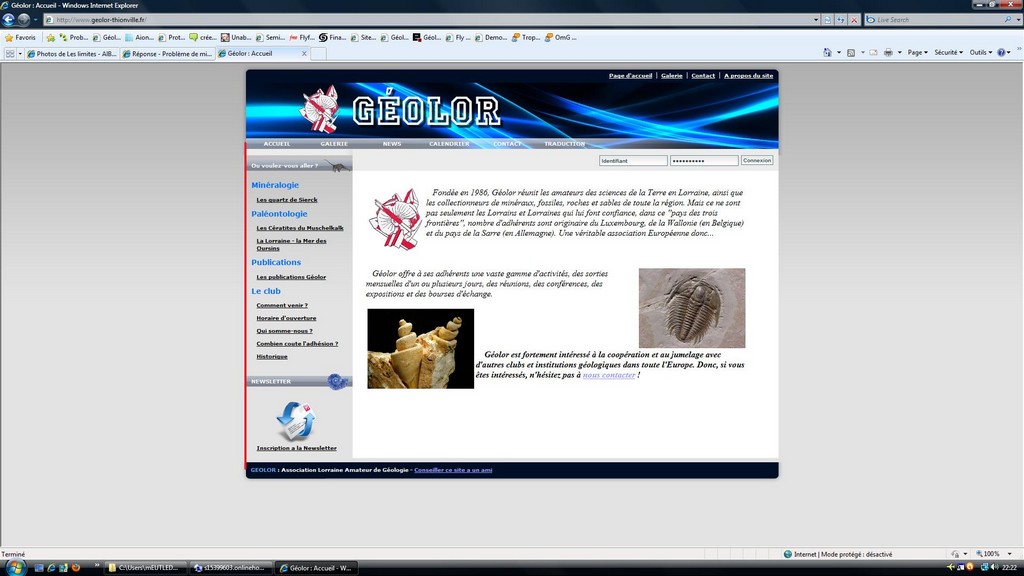1024x576 pixels.
Task: Open the 'Semi...' favorites bar bookmark
Action: coord(270,37)
